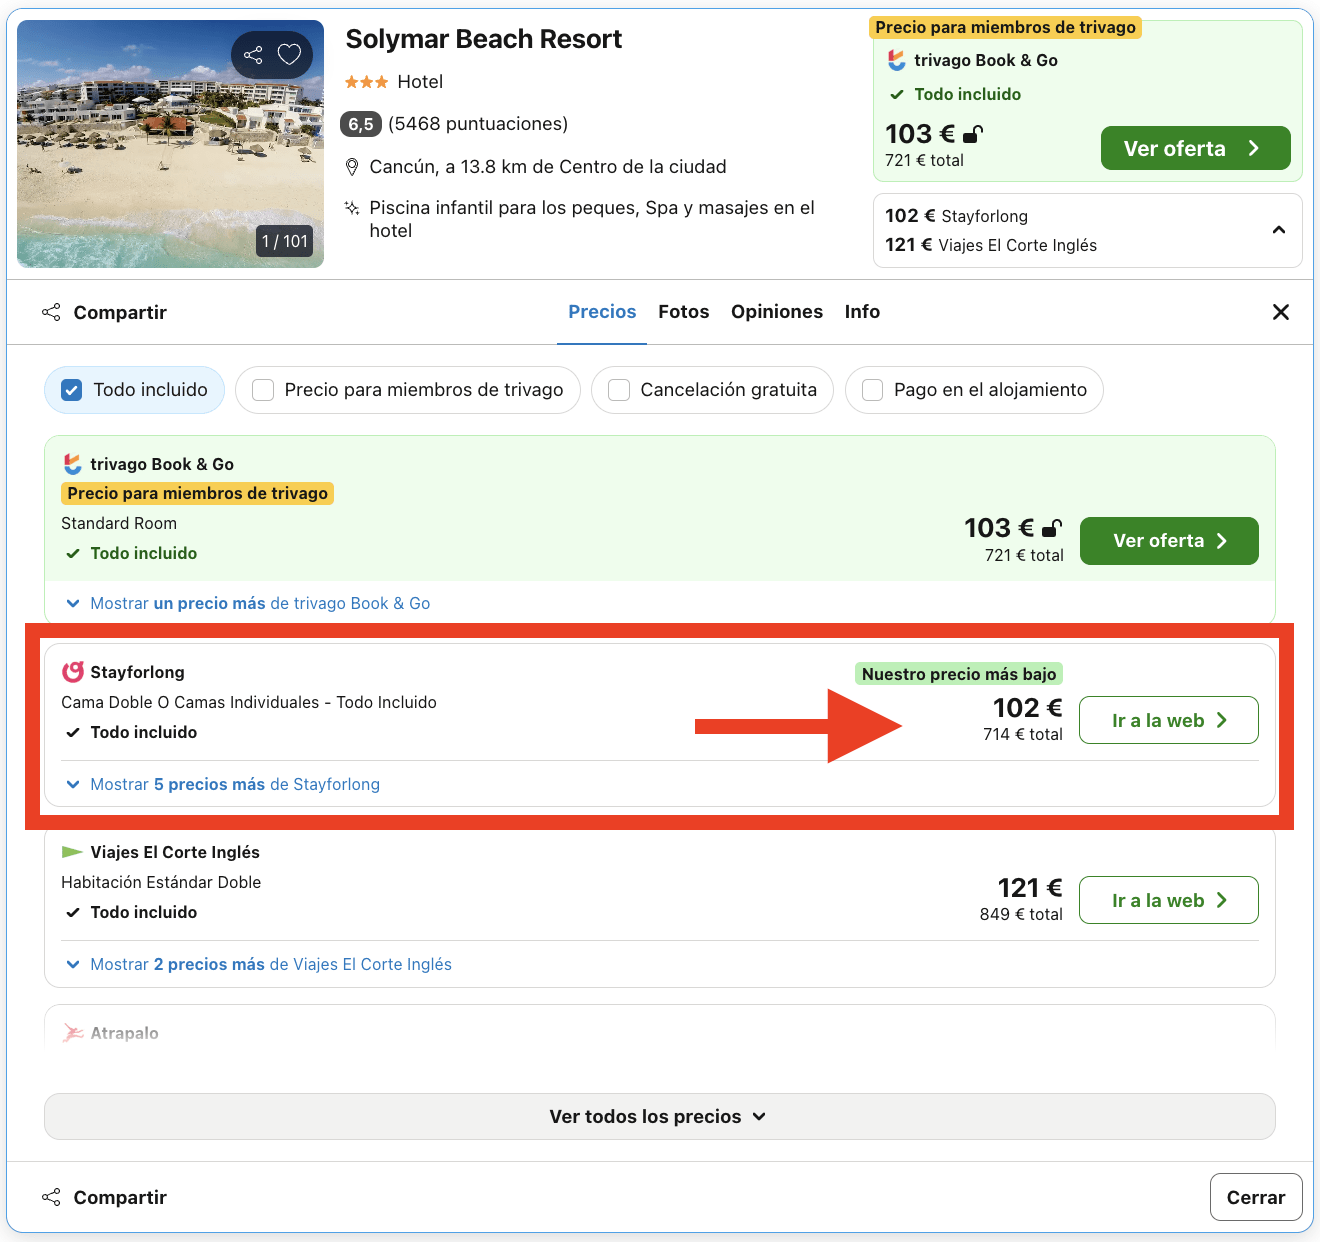Click the green Ver oferta button
Screen dimensions: 1320x1242
(x=1195, y=147)
